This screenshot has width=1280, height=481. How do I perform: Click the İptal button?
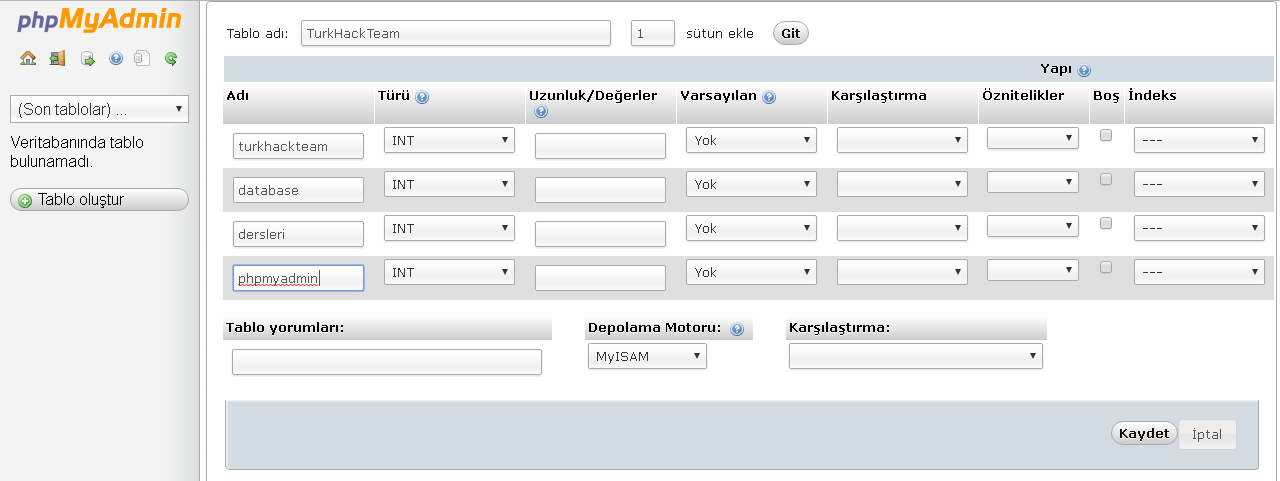1207,435
